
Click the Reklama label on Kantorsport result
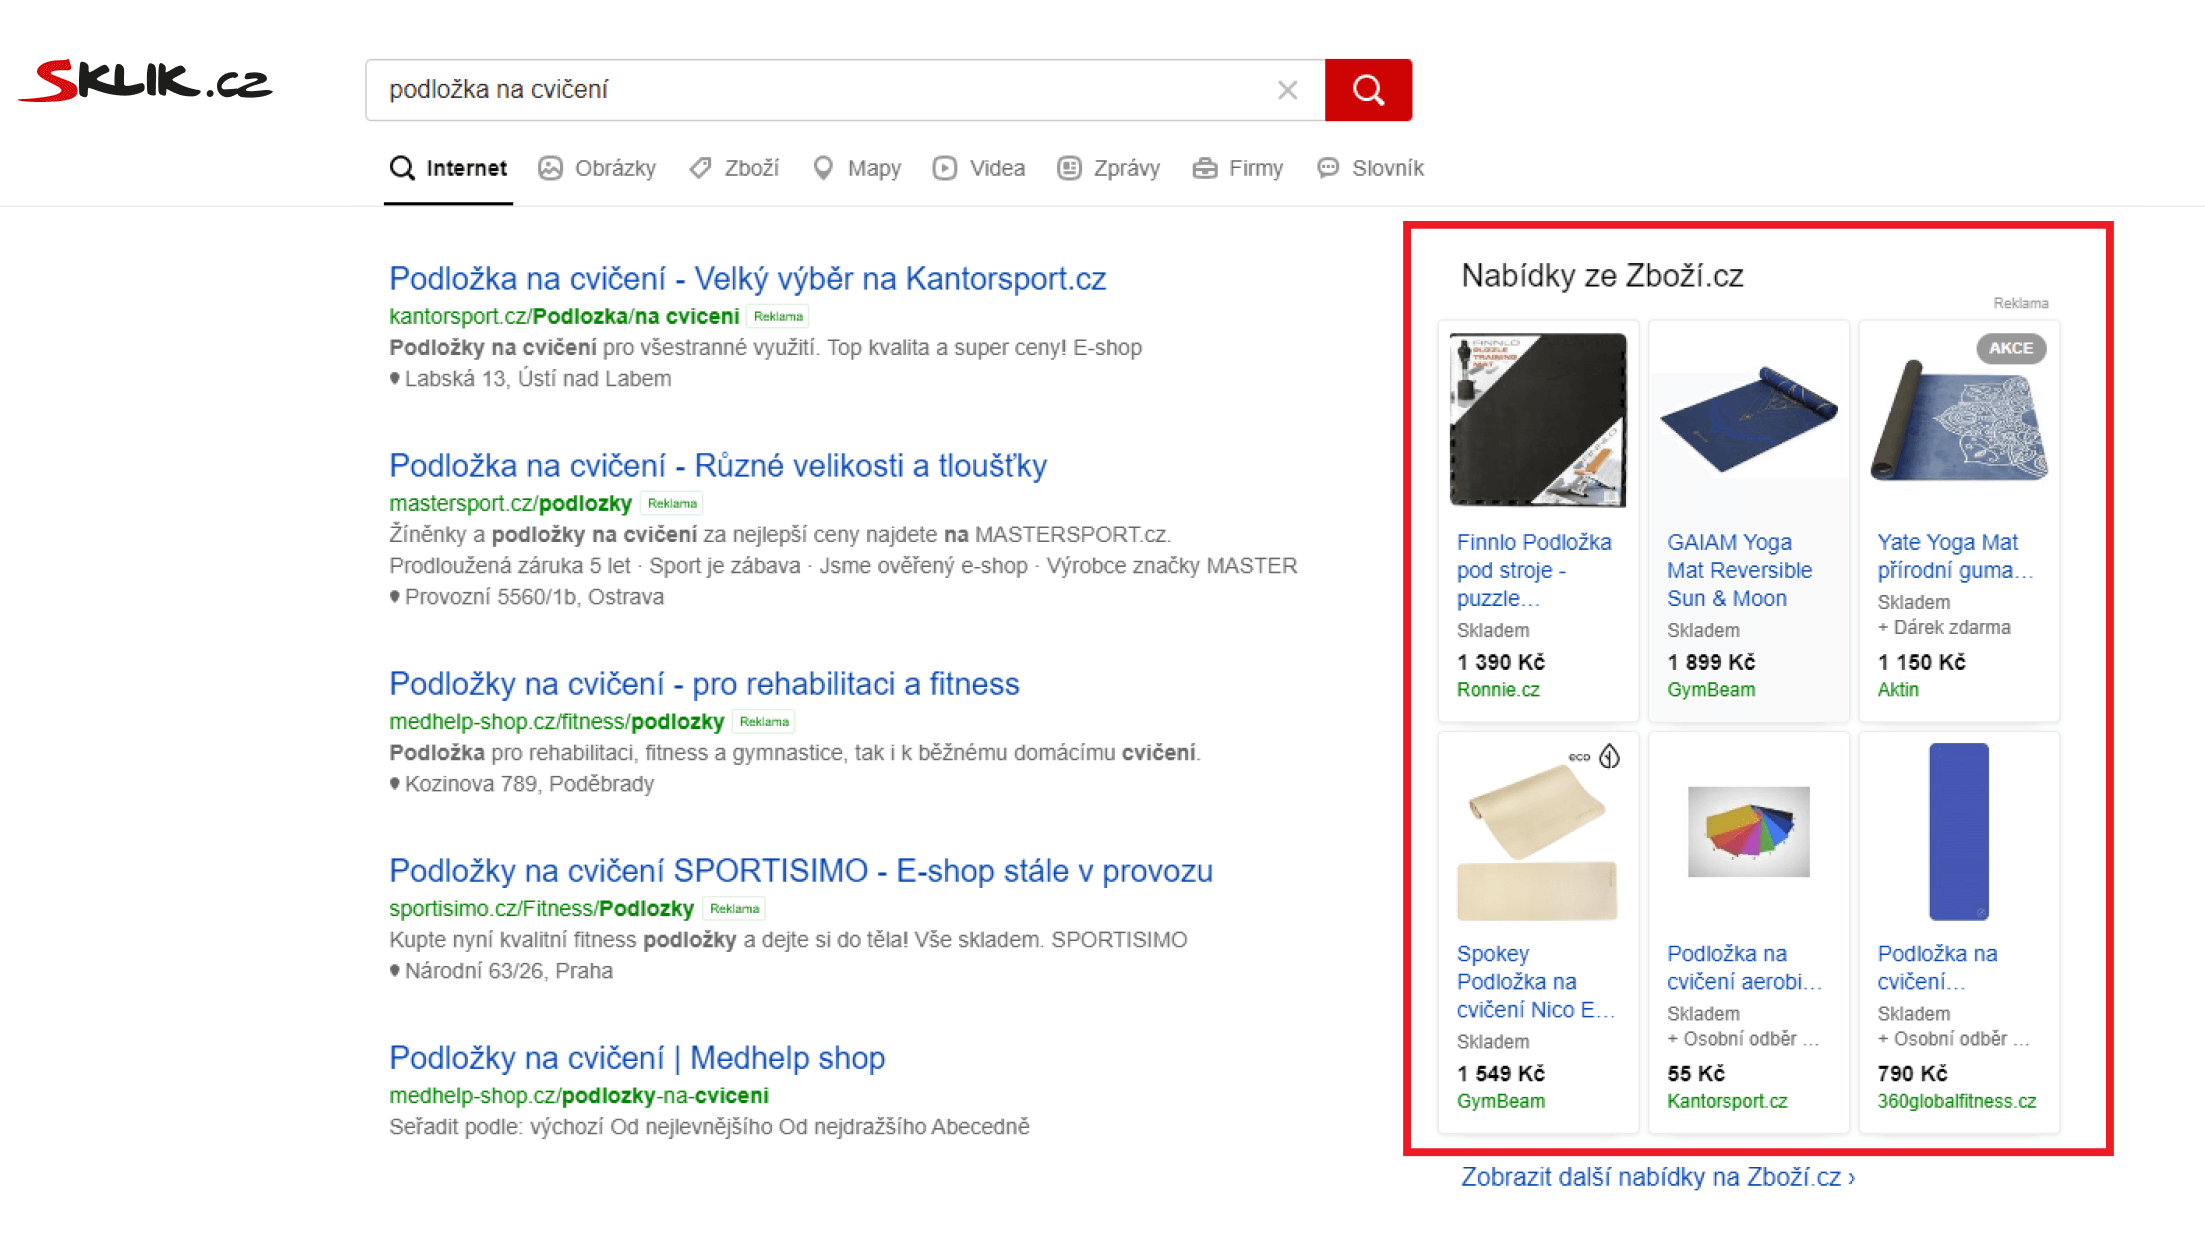pos(778,317)
